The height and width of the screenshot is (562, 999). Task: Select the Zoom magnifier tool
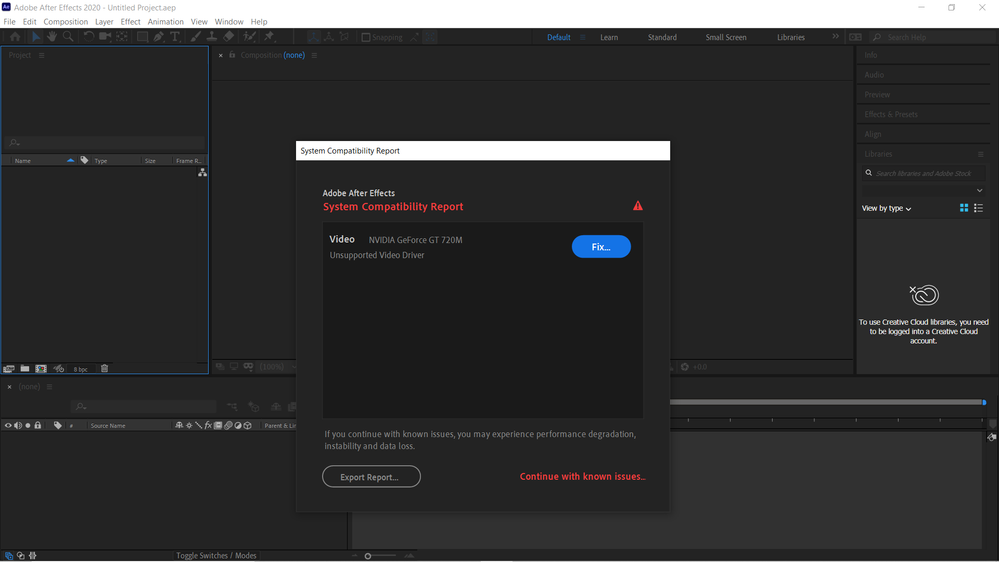point(68,37)
